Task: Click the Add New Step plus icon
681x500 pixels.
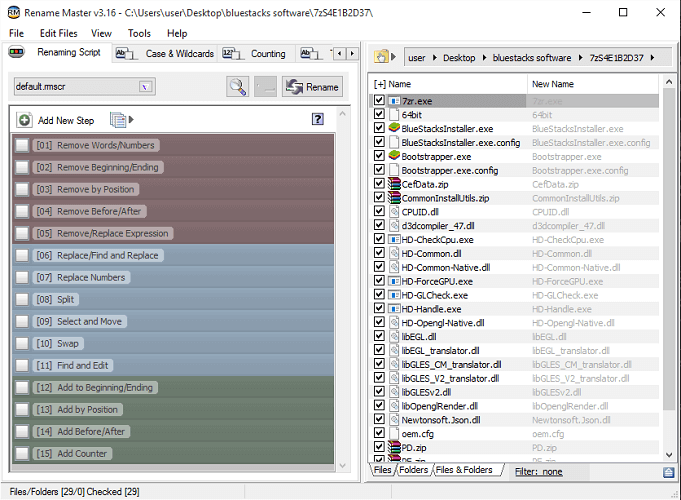Action: (x=24, y=120)
